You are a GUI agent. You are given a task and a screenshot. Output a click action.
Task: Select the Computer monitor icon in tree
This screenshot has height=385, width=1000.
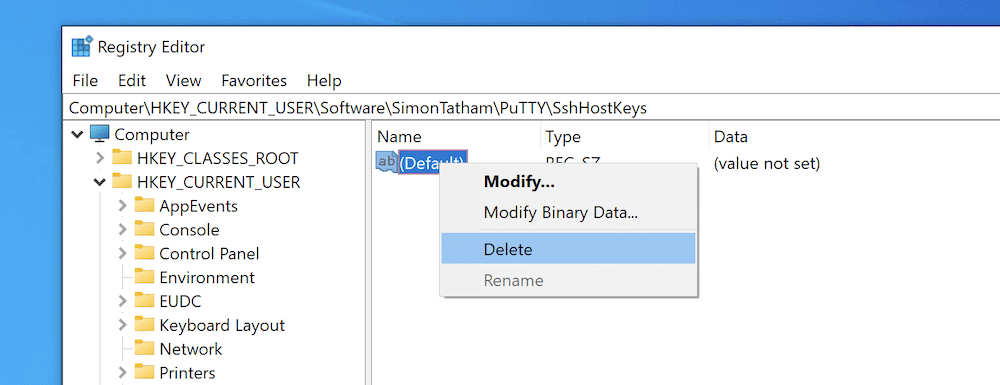coord(99,134)
